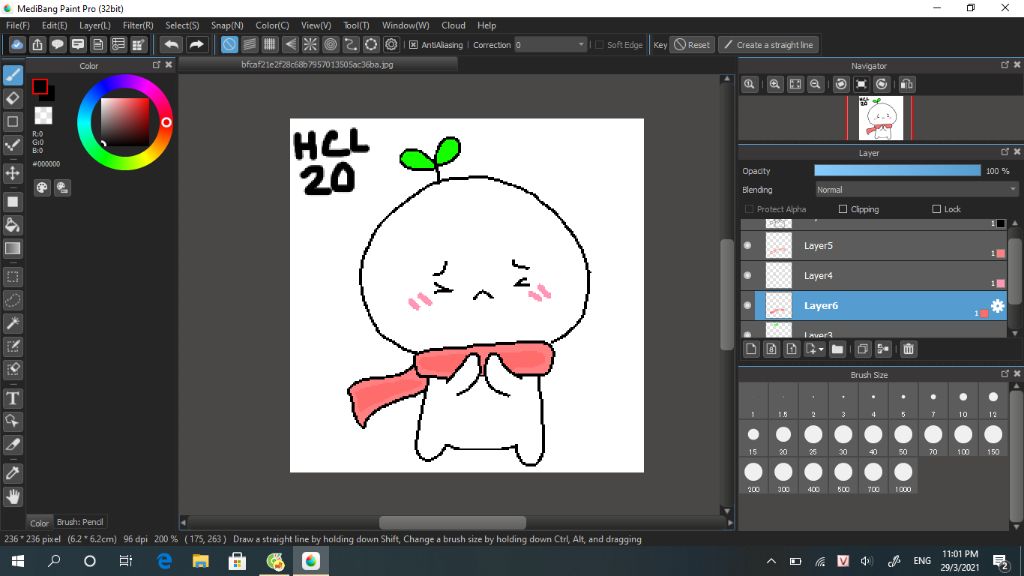Viewport: 1024px width, 576px height.
Task: Delete the layer with the trash icon
Action: coord(908,349)
